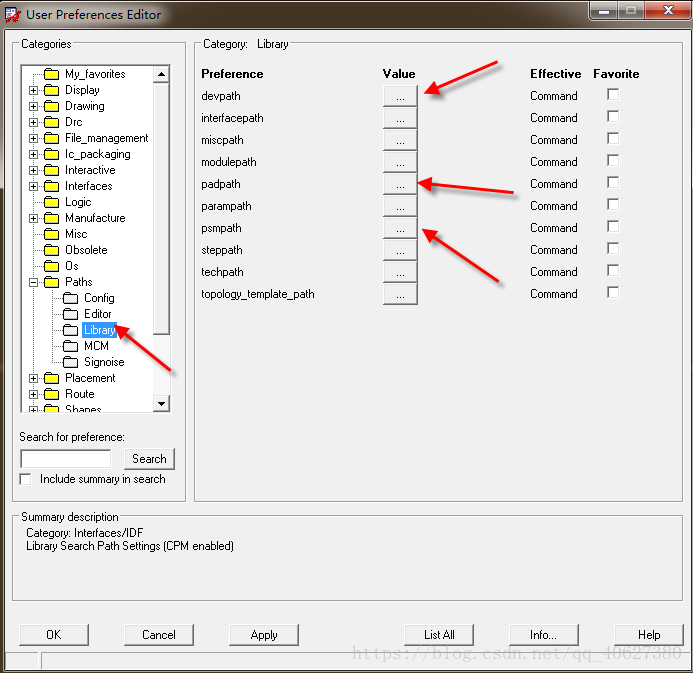Select the Library tree item
693x673 pixels.
pos(100,330)
